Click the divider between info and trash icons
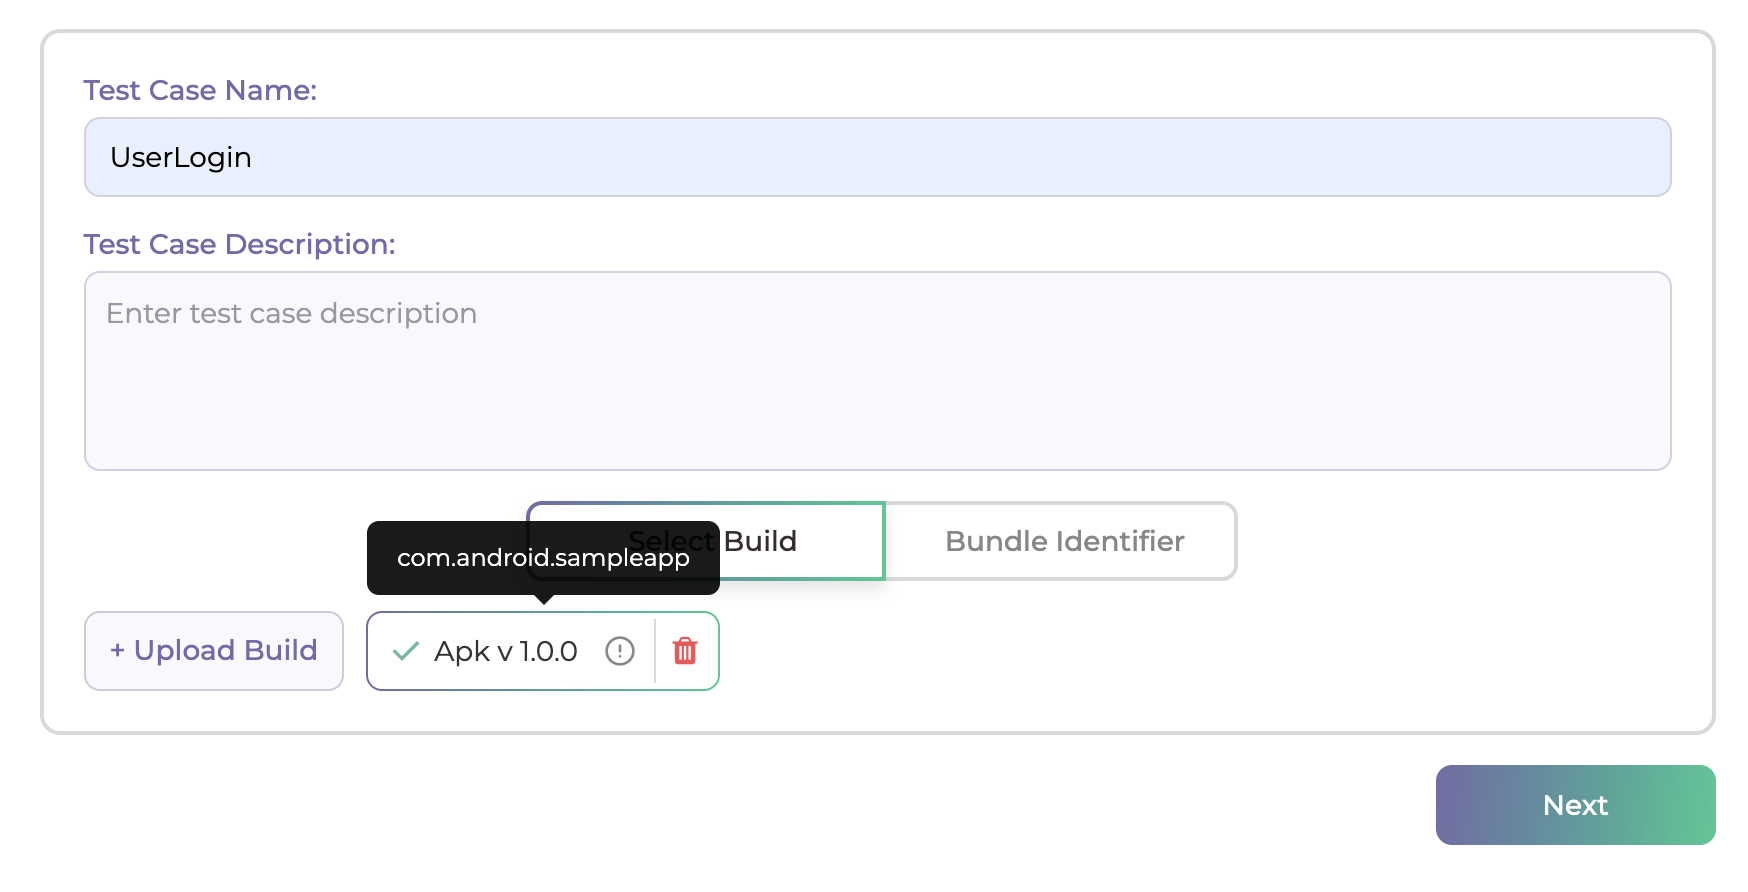1748x892 pixels. [655, 651]
